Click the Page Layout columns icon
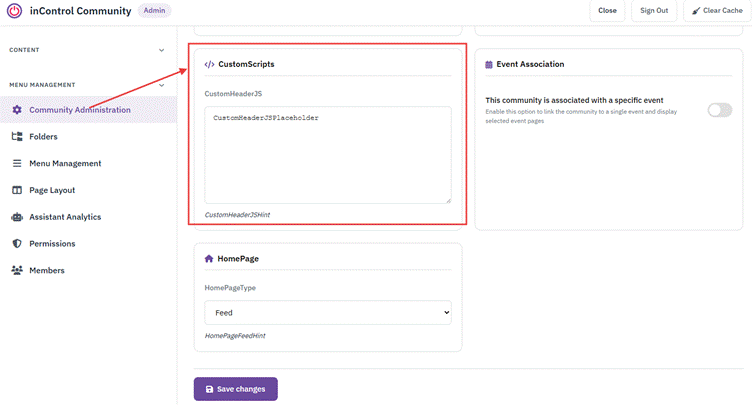753x405 pixels. click(17, 190)
